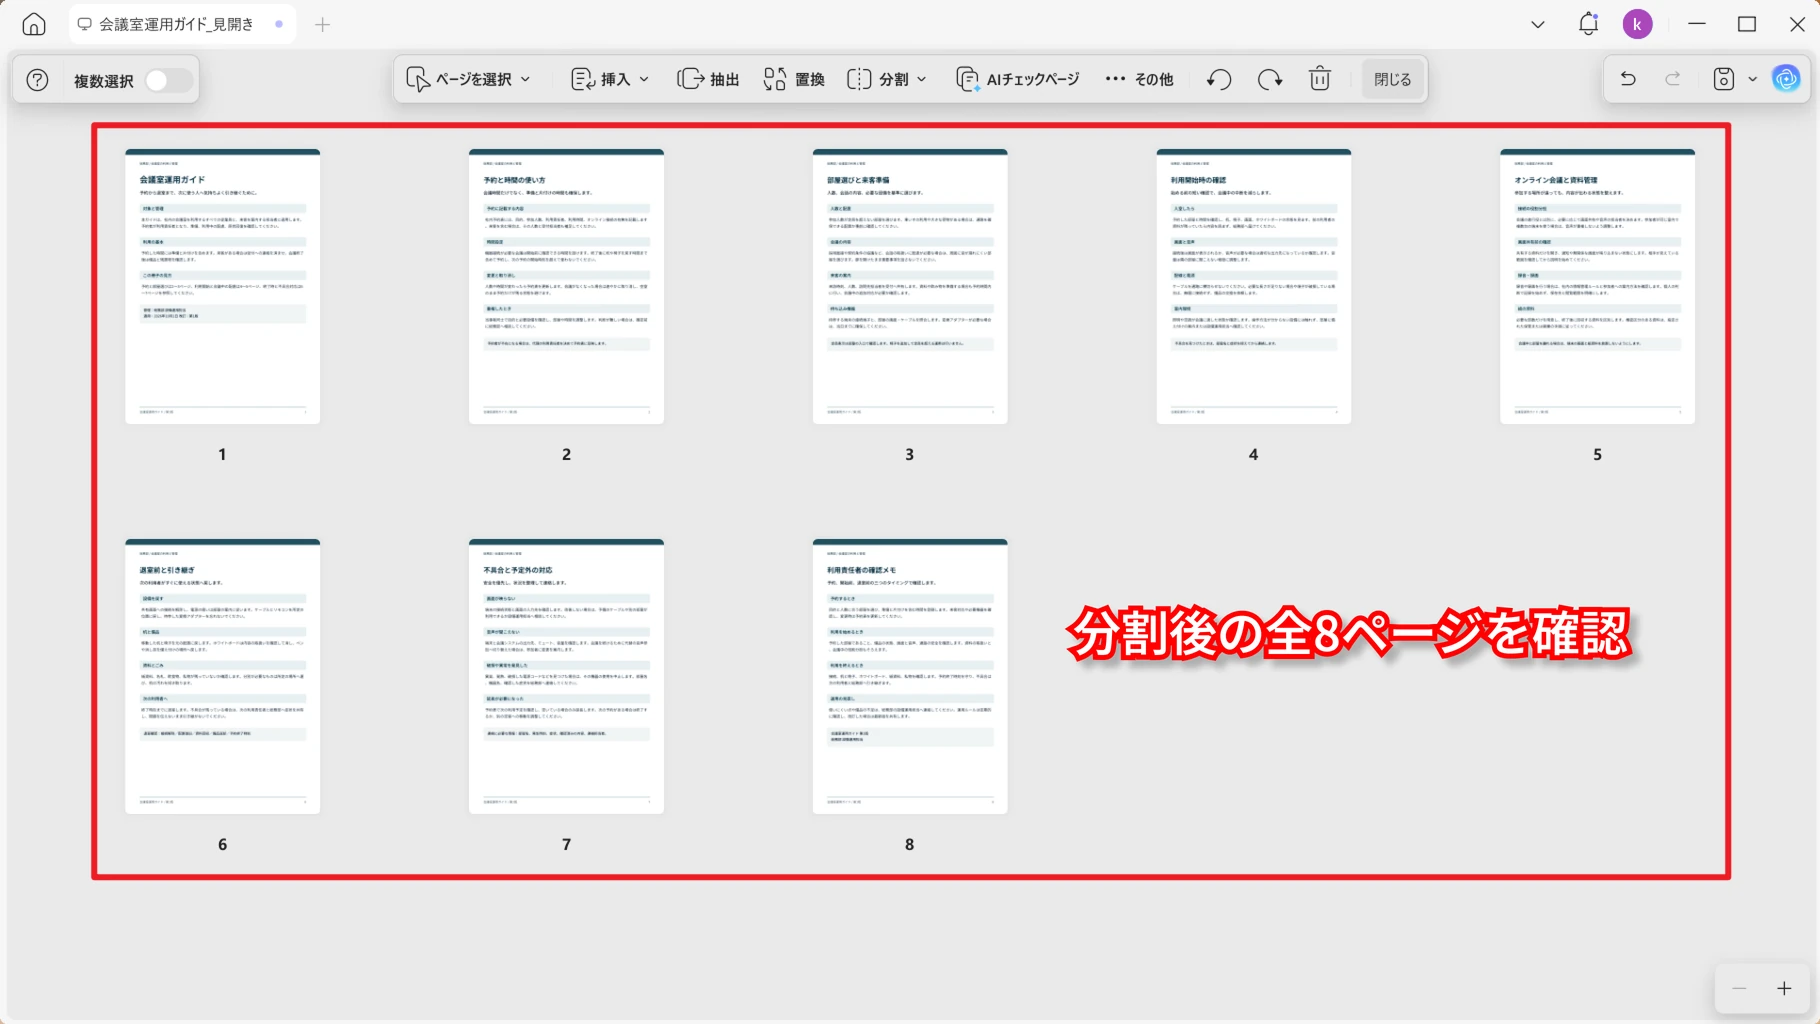Click the 置換 replace tool
The width and height of the screenshot is (1820, 1024).
click(794, 79)
